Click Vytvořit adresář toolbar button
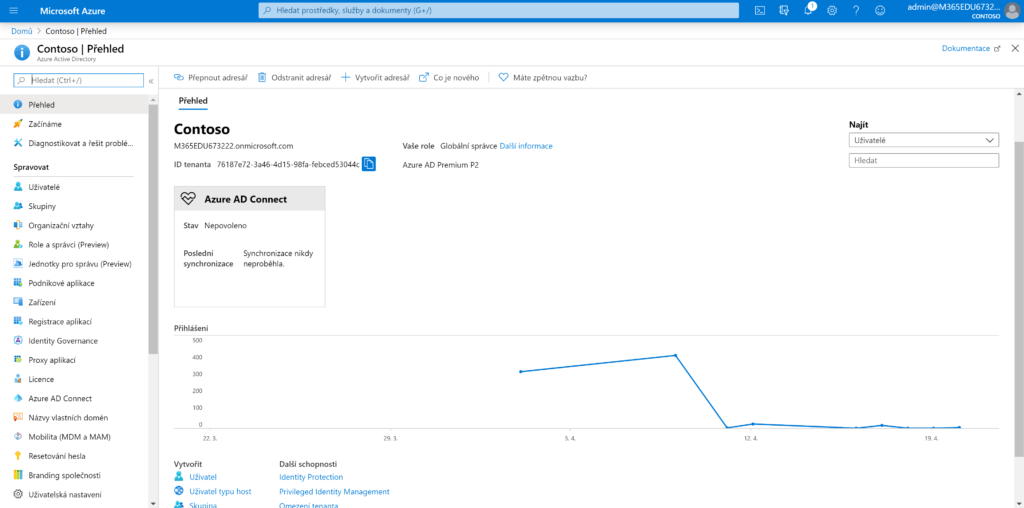 [375, 77]
